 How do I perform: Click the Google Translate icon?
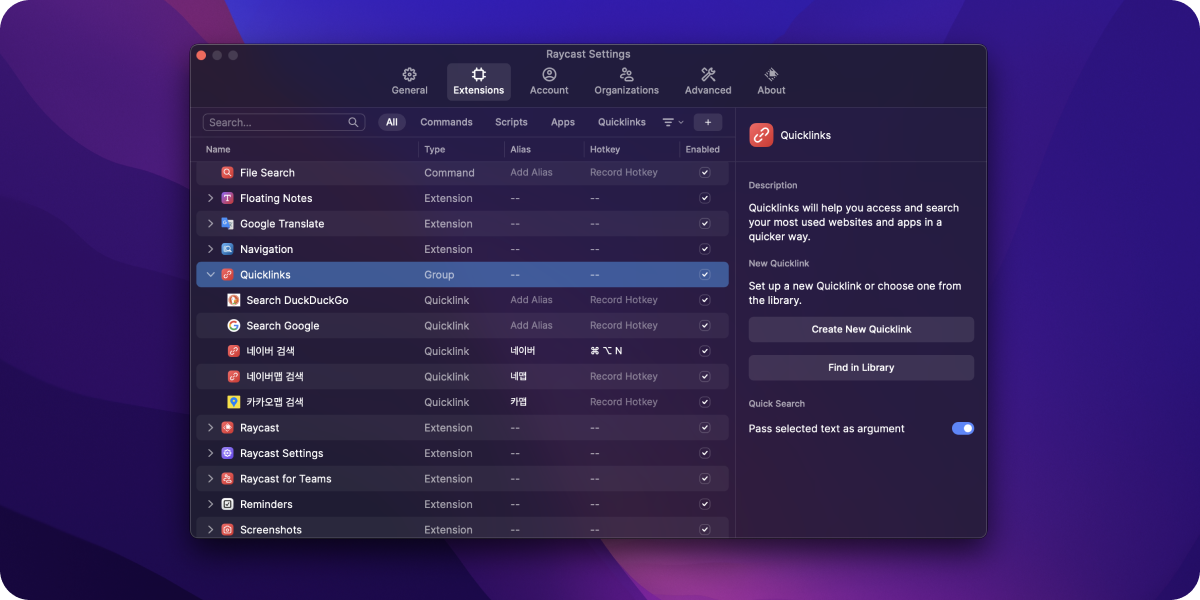pos(227,224)
